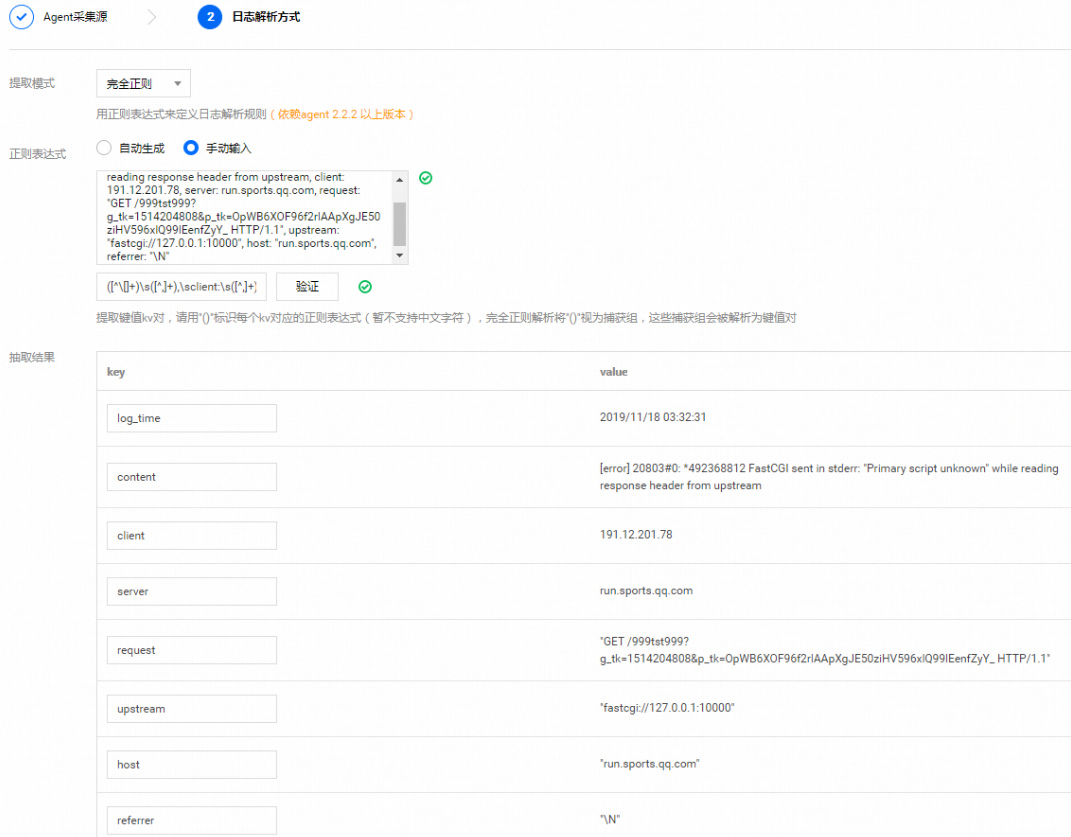Edit the request key field
Screen dimensions: 1071x837
click(x=192, y=650)
